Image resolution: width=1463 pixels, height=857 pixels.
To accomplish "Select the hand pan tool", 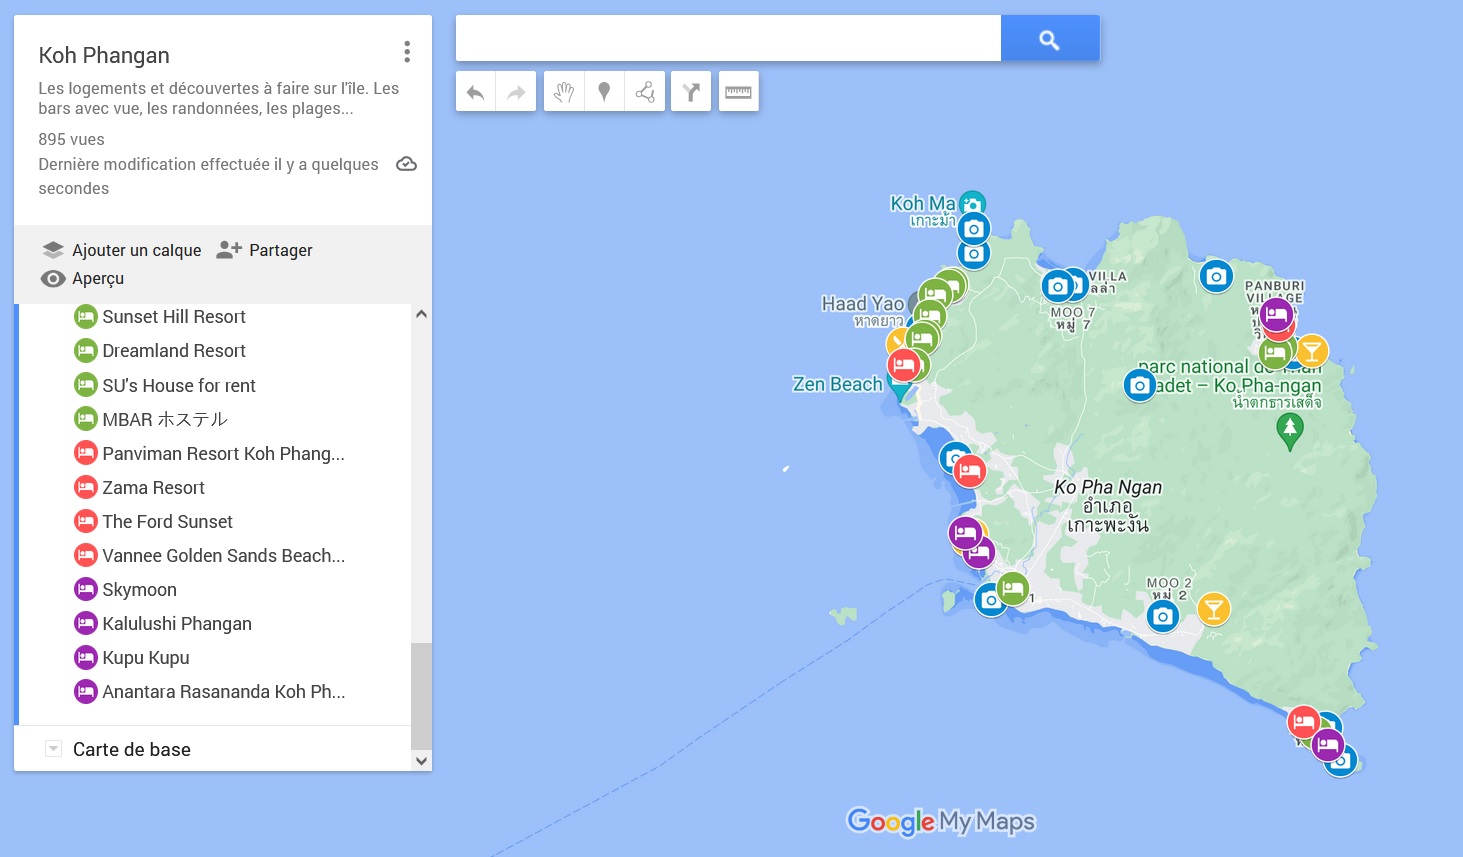I will [563, 91].
